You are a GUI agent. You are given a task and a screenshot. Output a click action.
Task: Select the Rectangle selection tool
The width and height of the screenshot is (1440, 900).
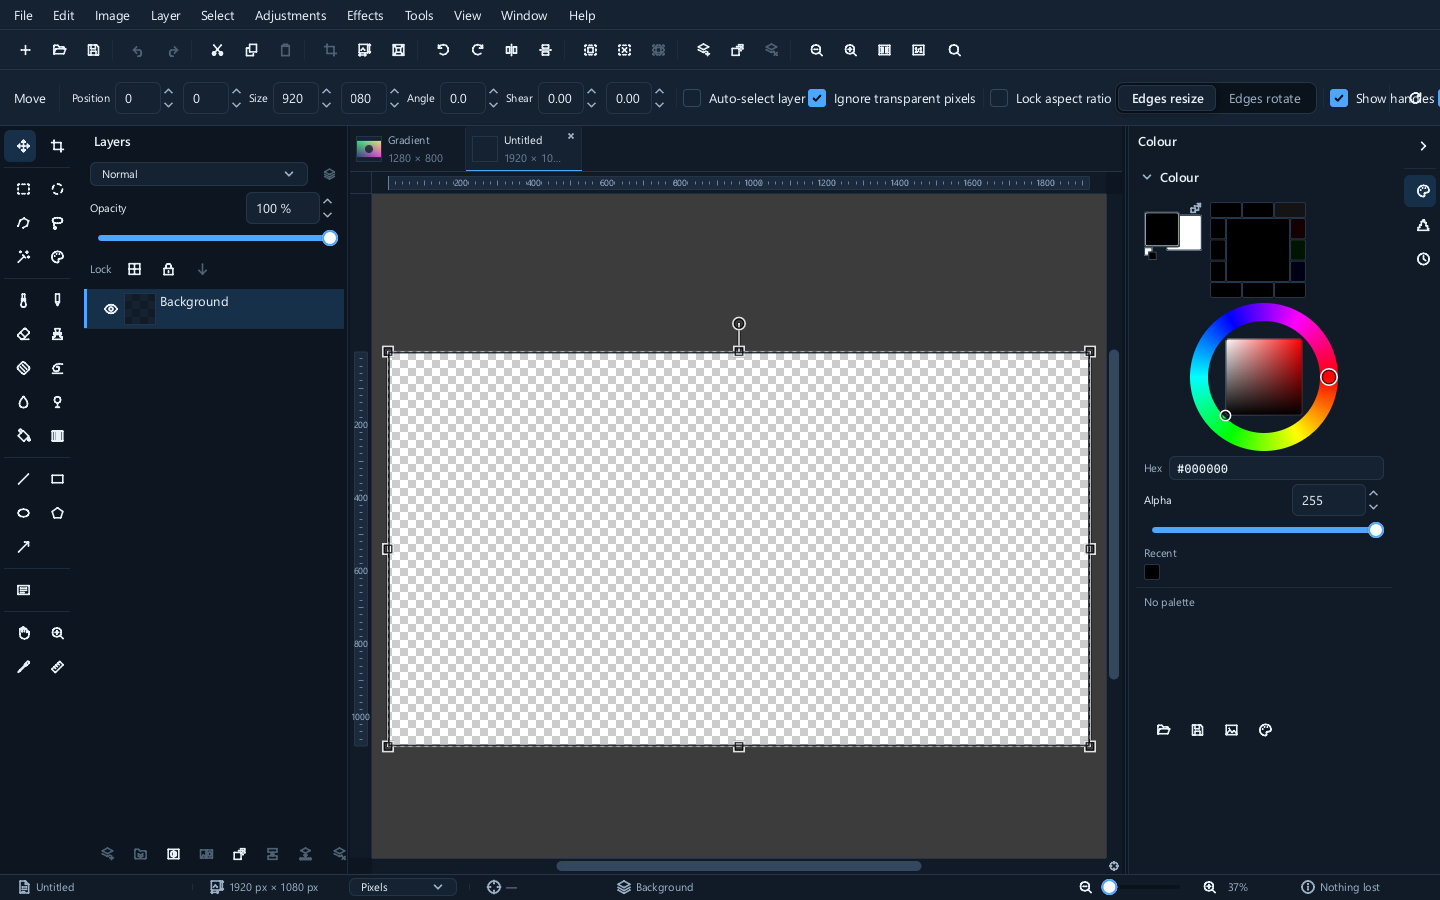23,189
